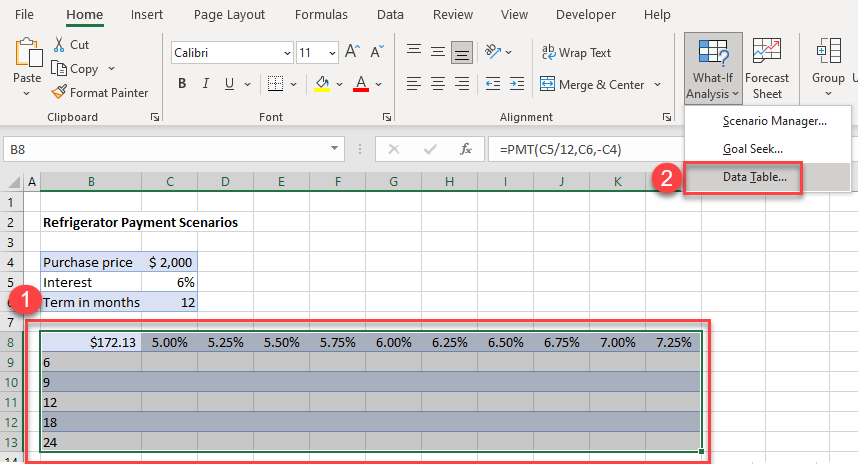This screenshot has height=464, width=858.
Task: Click the Merge & Center icon
Action: pyautogui.click(x=549, y=85)
